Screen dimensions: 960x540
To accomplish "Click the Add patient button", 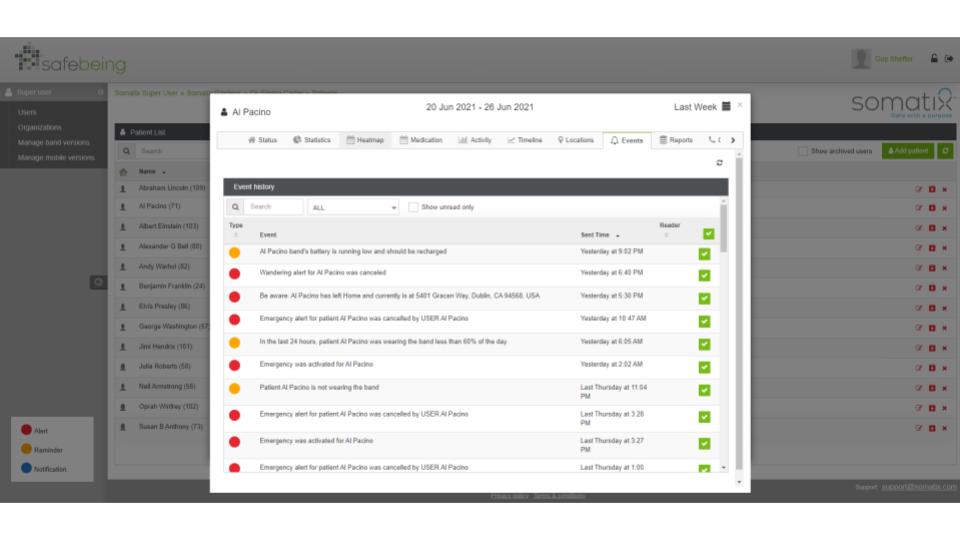I will click(x=908, y=151).
